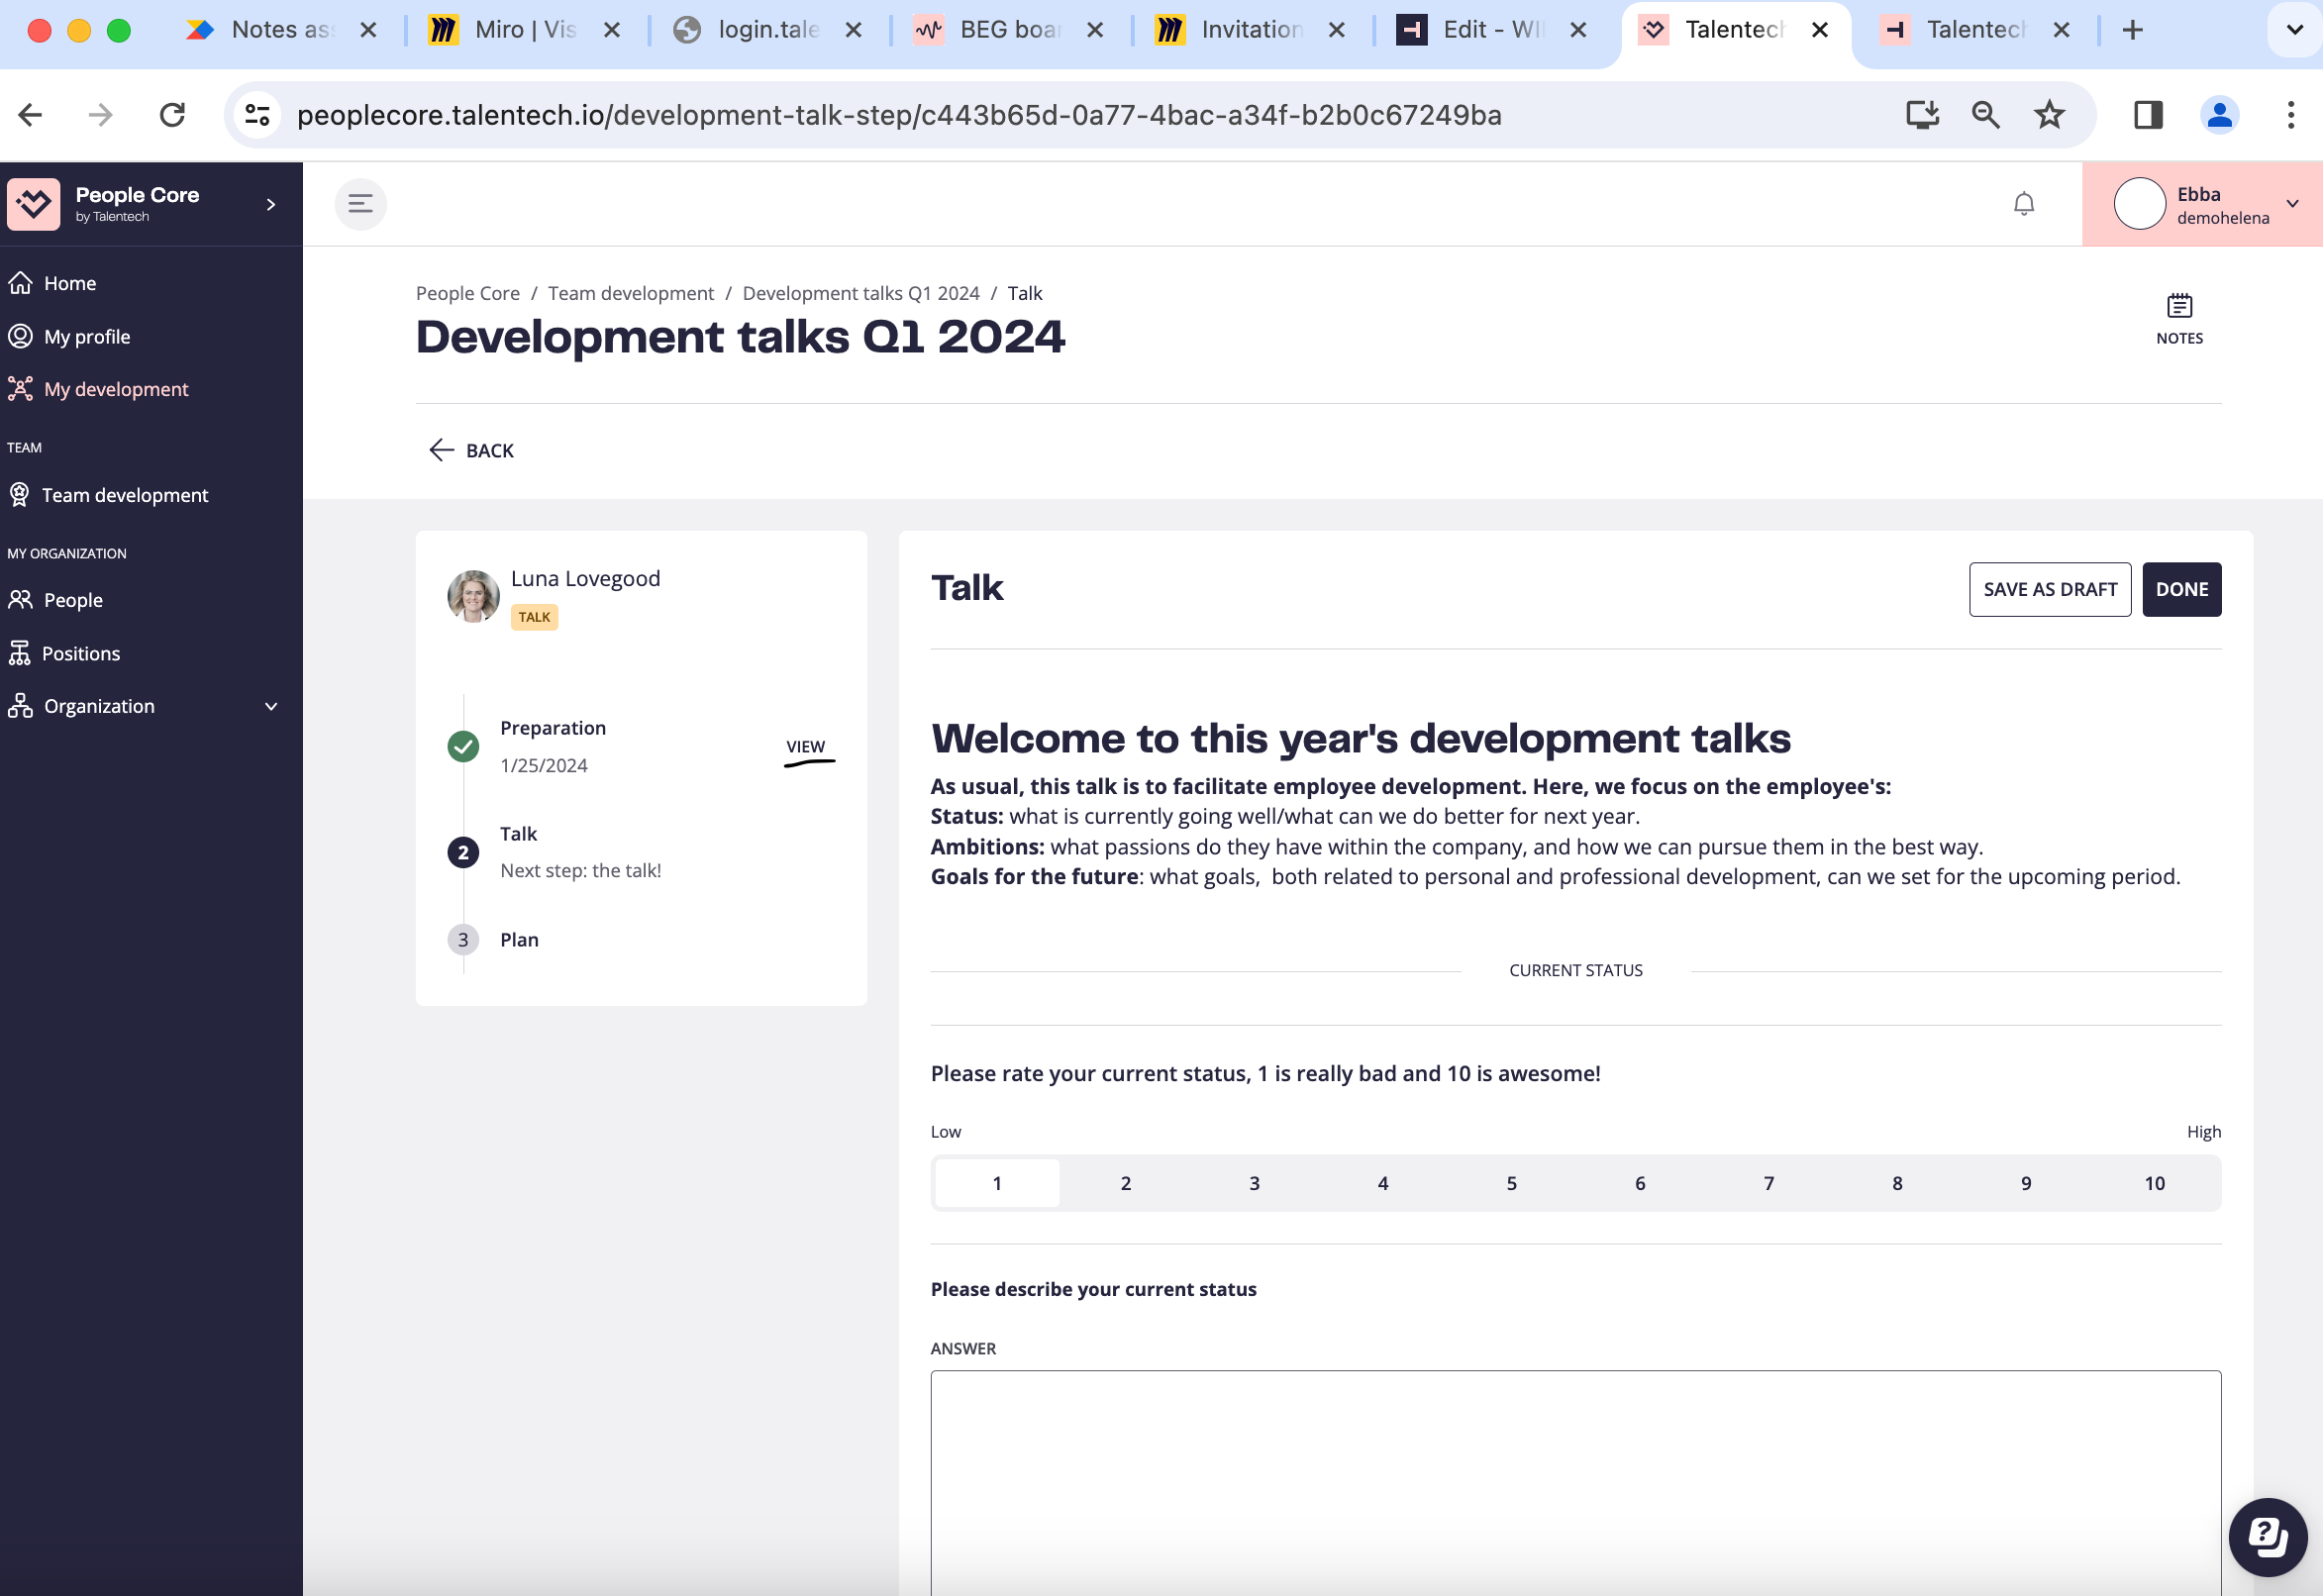Switch to the BEG boa browser tab
2323x1596 pixels.
point(1010,30)
